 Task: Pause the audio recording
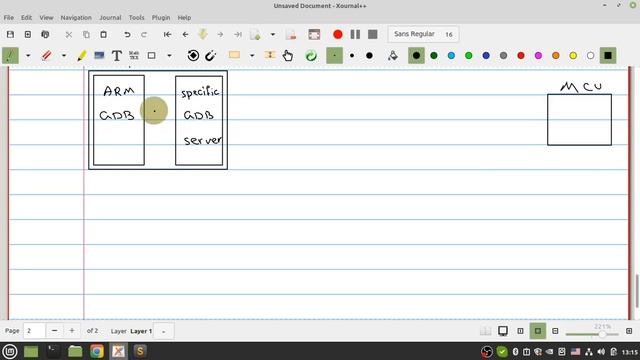355,34
